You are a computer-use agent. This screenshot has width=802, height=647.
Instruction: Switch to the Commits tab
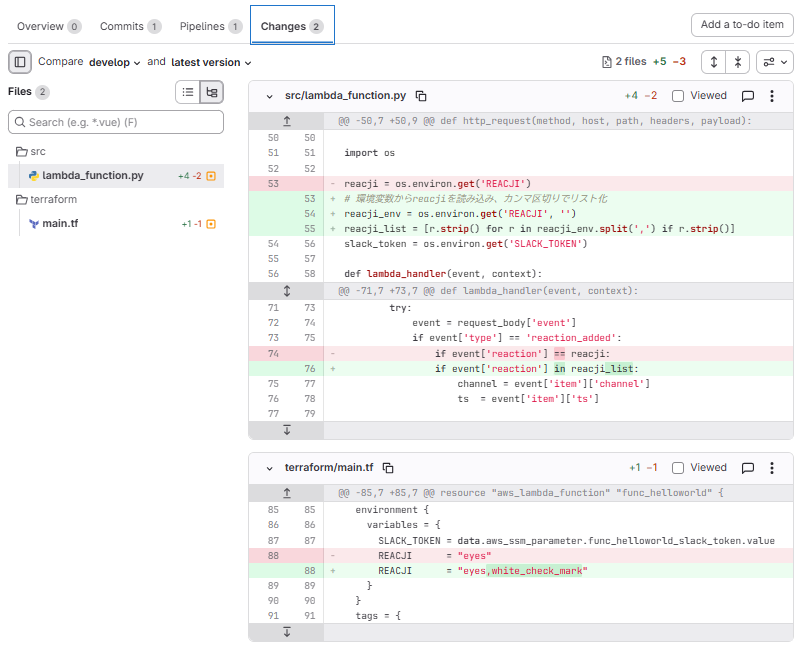pos(130,26)
